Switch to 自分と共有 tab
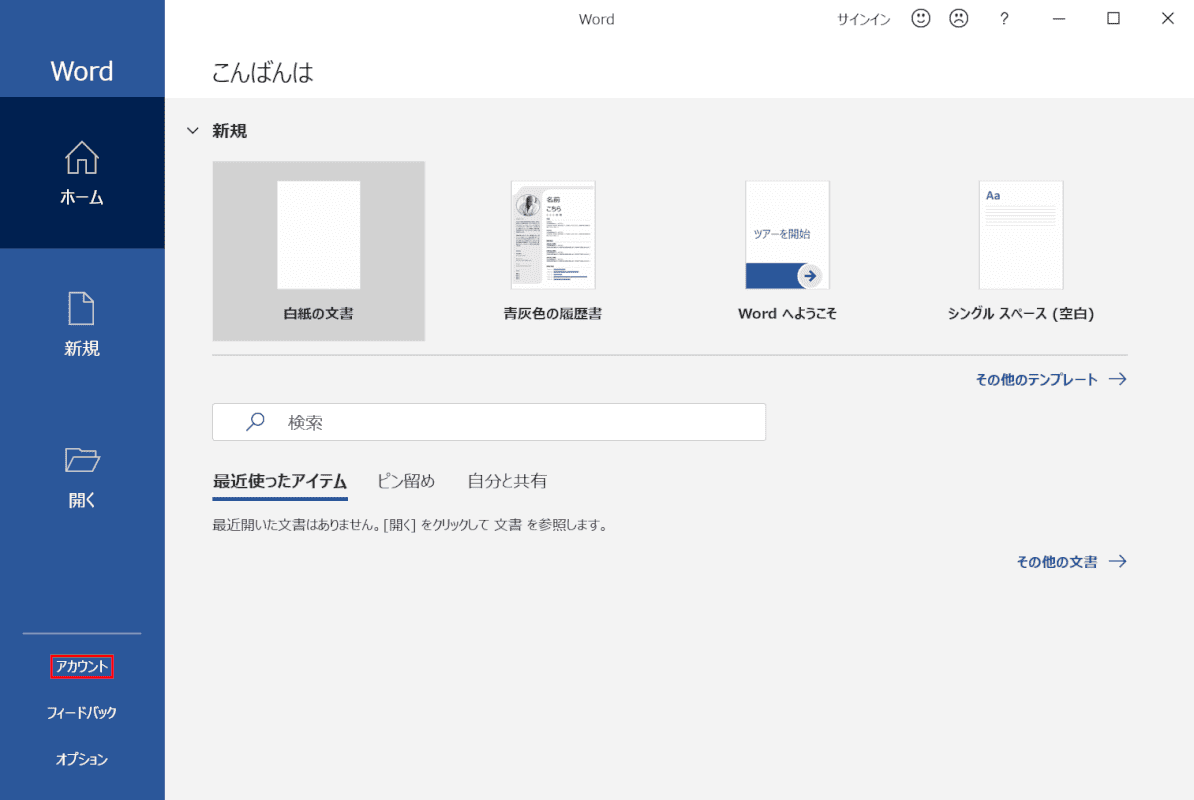This screenshot has width=1194, height=800. pyautogui.click(x=507, y=481)
